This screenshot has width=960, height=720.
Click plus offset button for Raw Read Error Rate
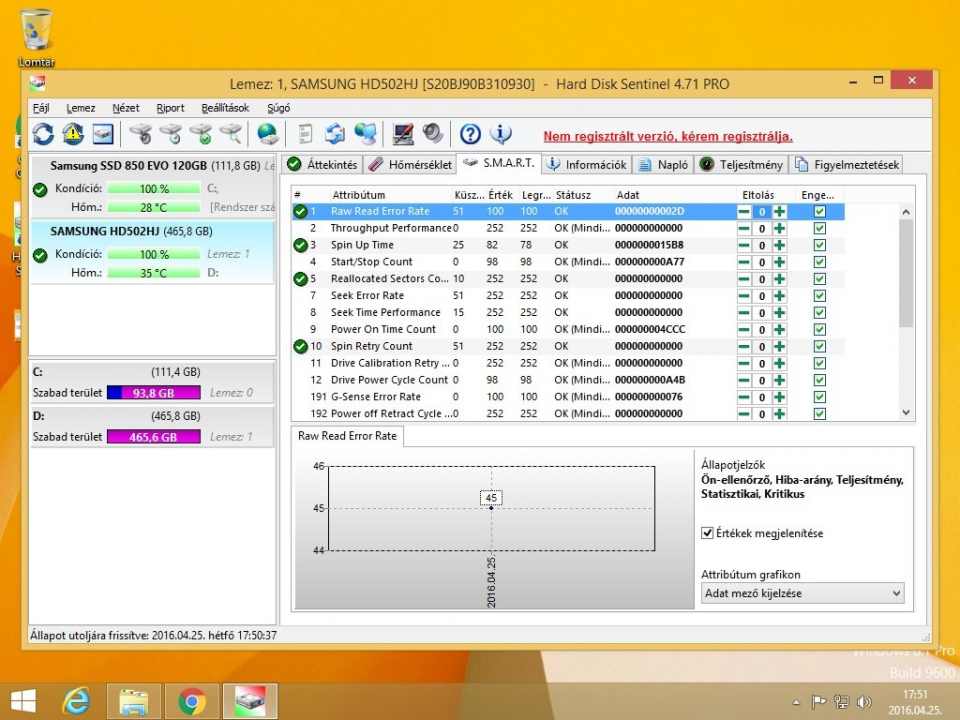pyautogui.click(x=779, y=211)
